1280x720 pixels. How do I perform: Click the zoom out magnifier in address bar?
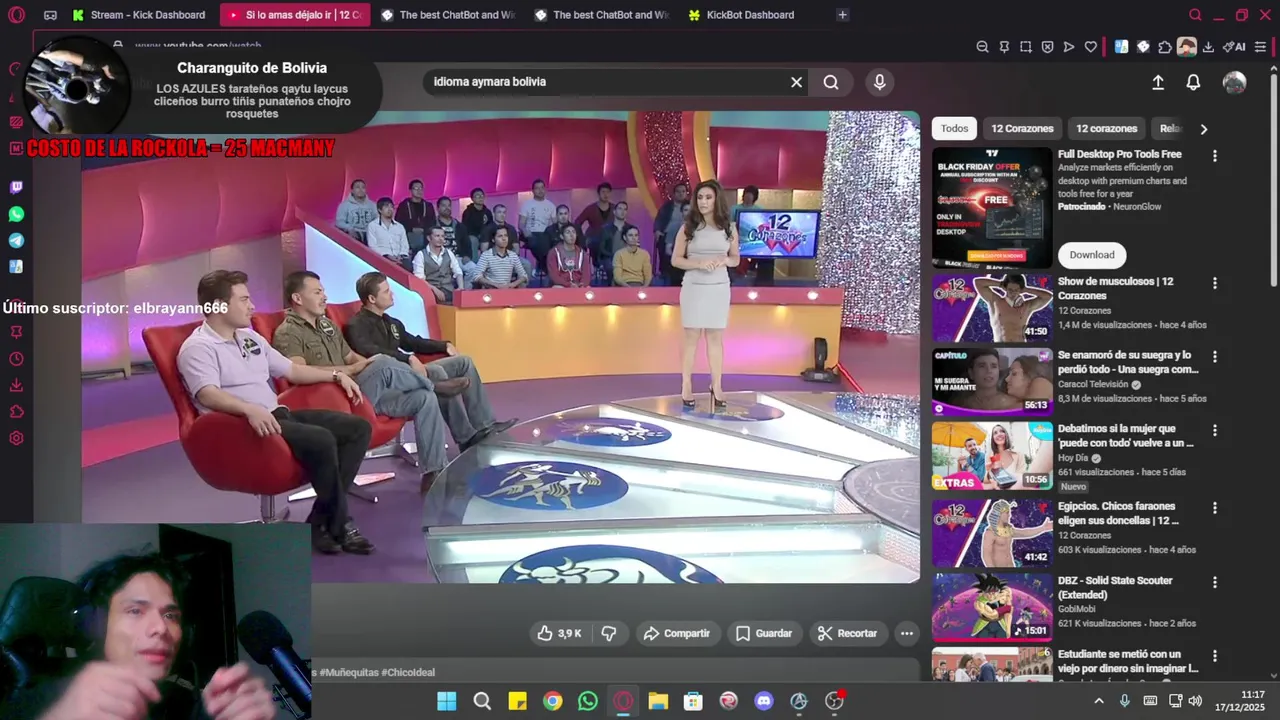(982, 47)
